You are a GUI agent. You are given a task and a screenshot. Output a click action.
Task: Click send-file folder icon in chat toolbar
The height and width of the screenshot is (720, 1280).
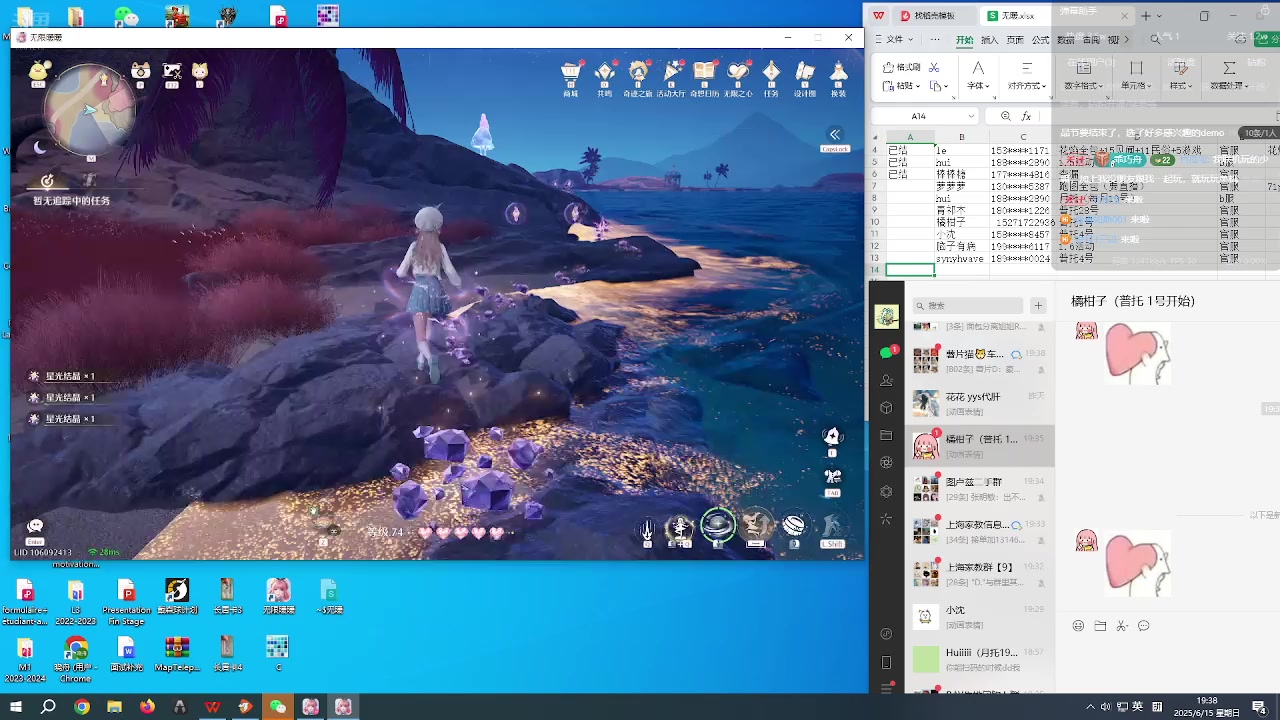(1100, 626)
